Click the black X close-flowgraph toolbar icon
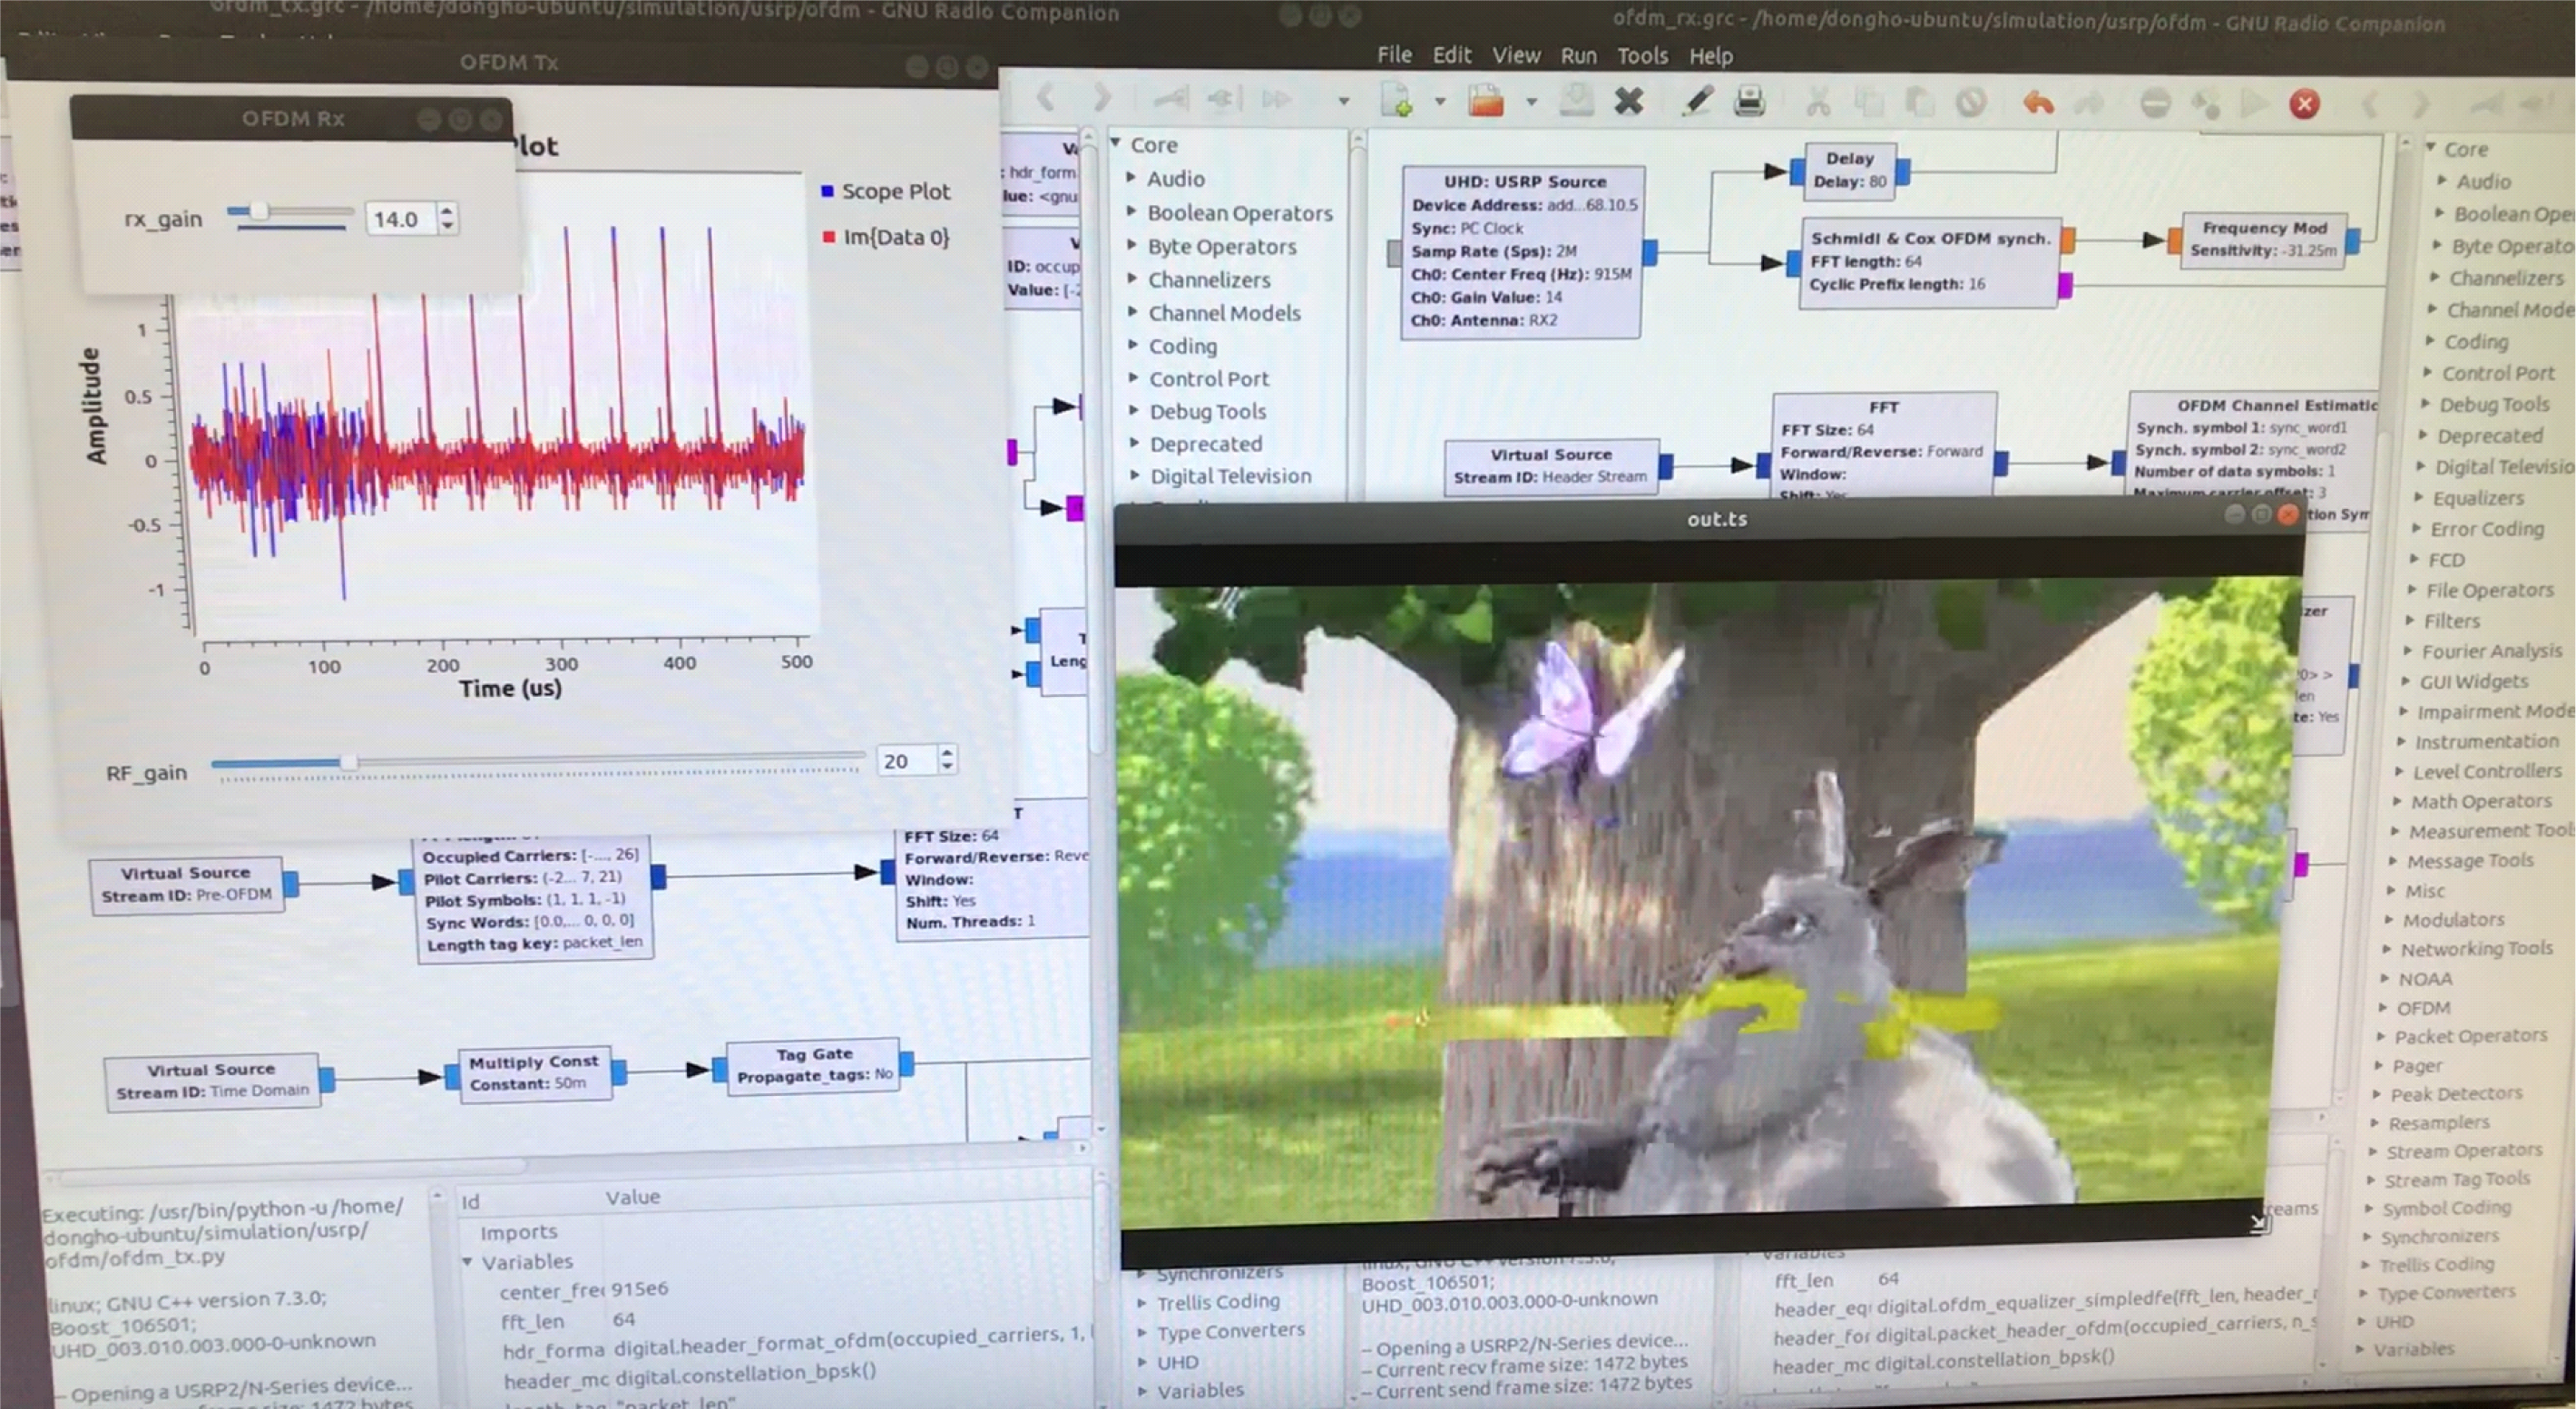The image size is (2576, 1409). point(1629,101)
